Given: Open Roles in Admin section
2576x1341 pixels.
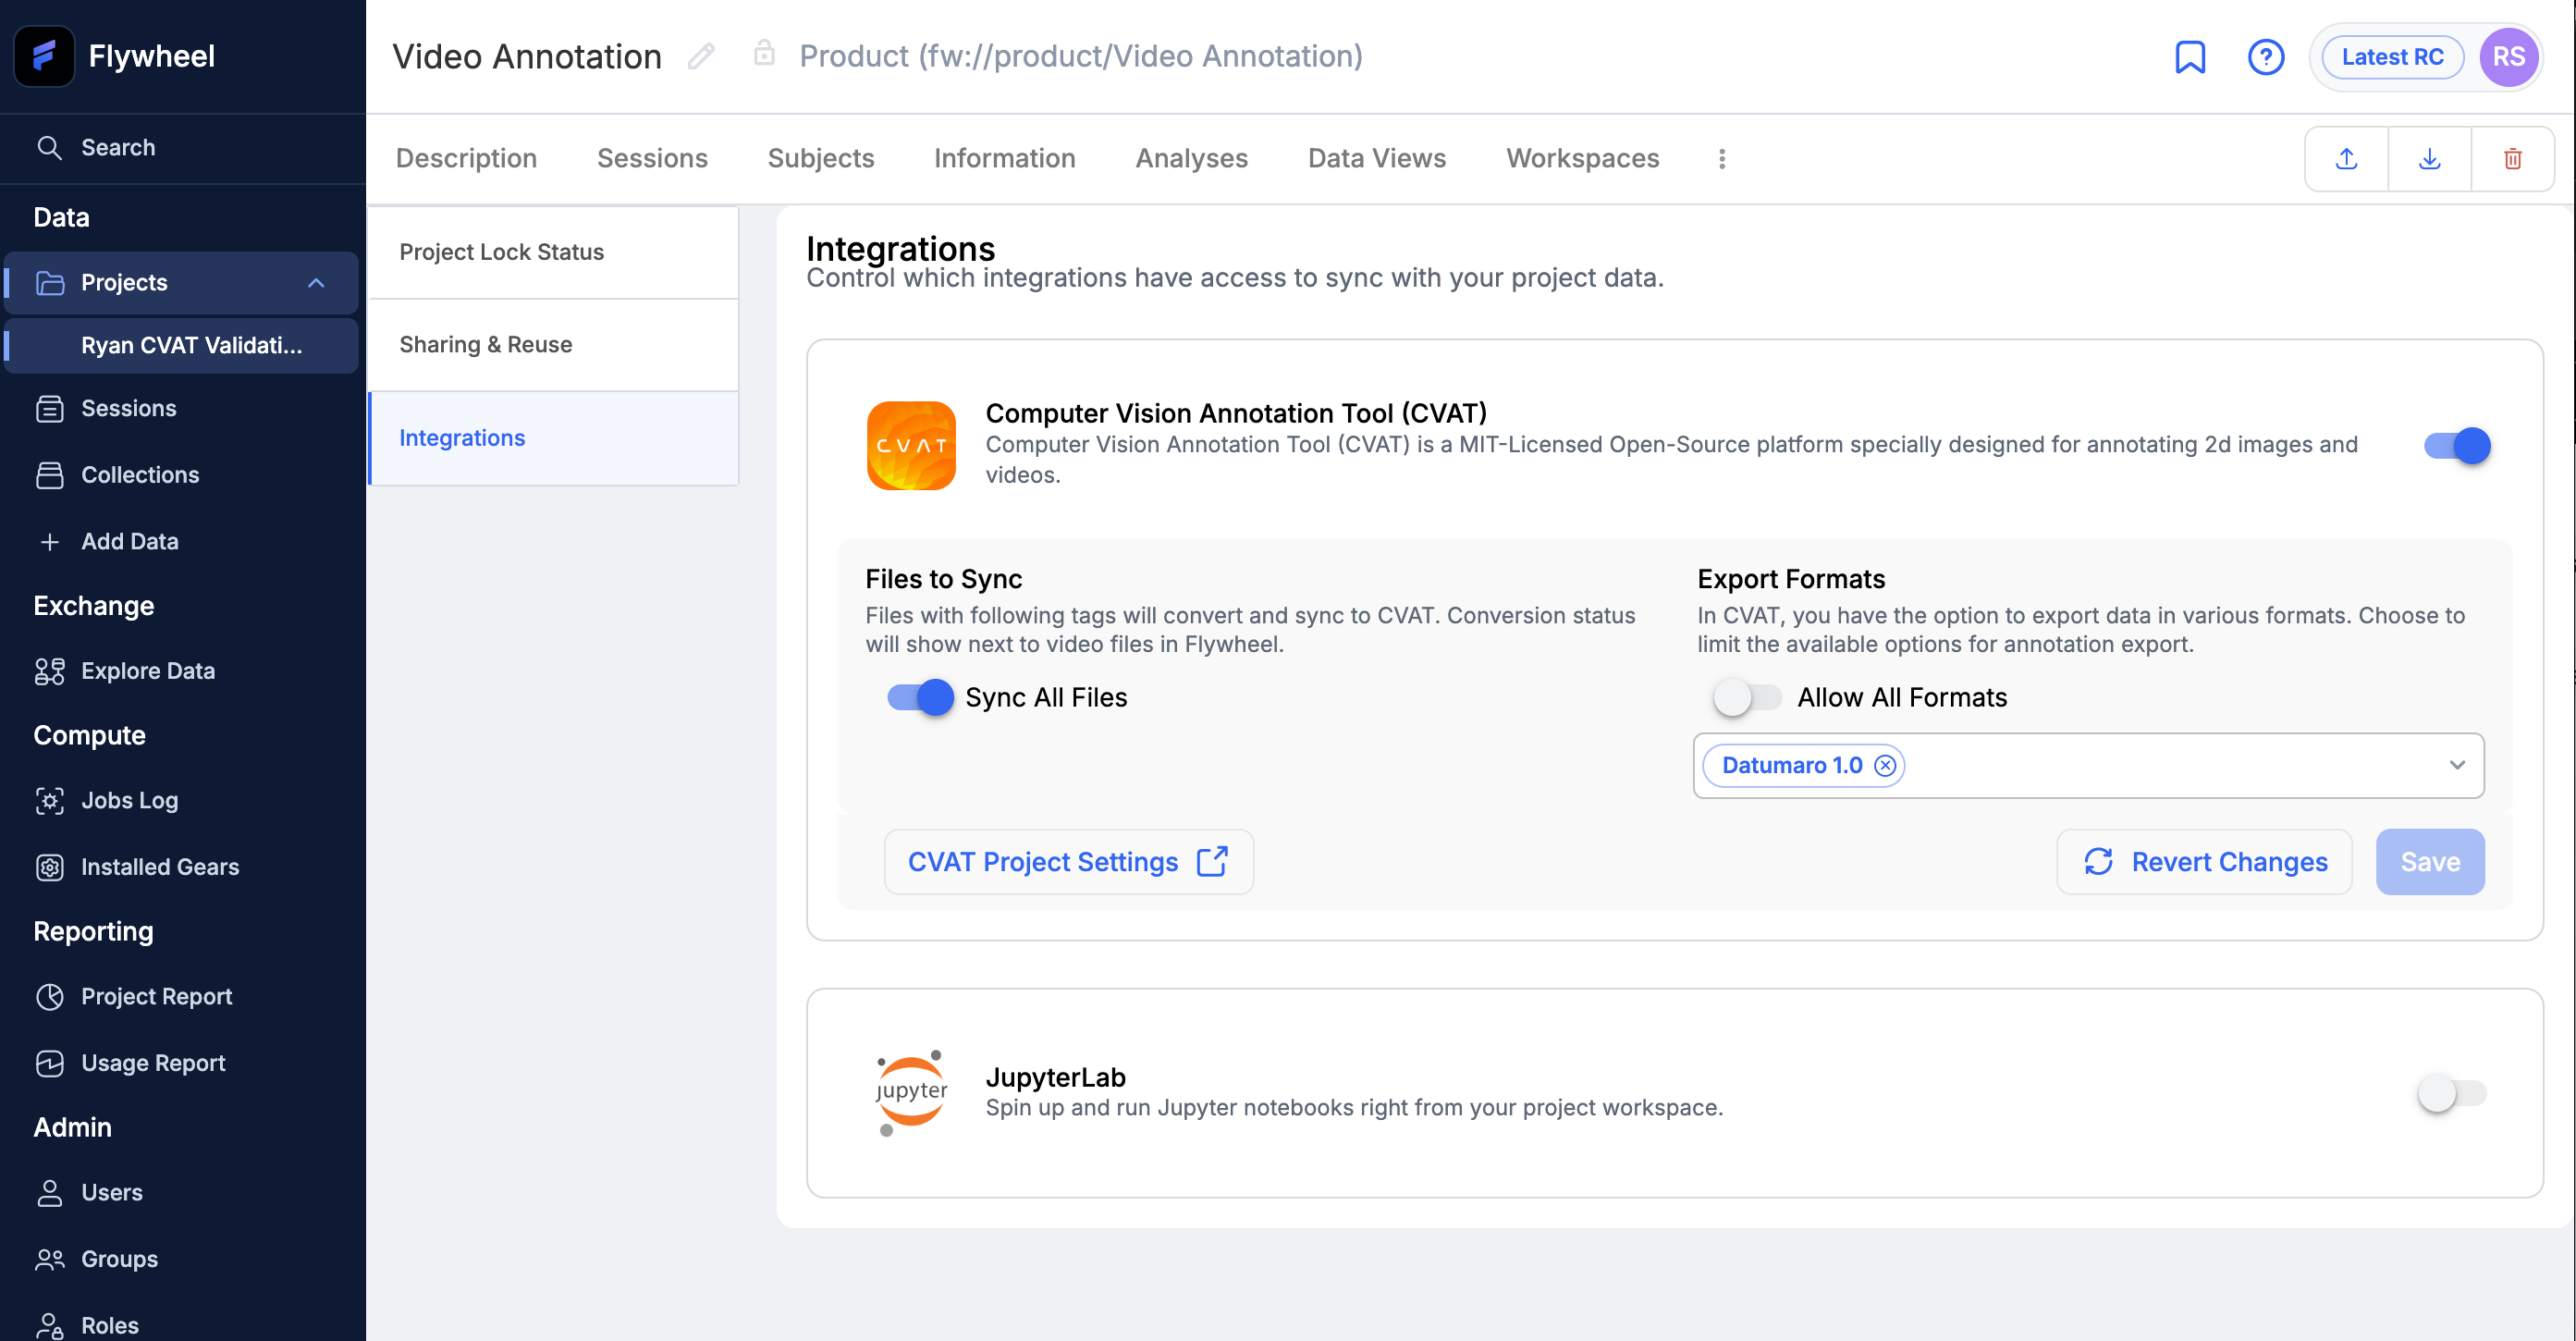Looking at the screenshot, I should pos(110,1325).
